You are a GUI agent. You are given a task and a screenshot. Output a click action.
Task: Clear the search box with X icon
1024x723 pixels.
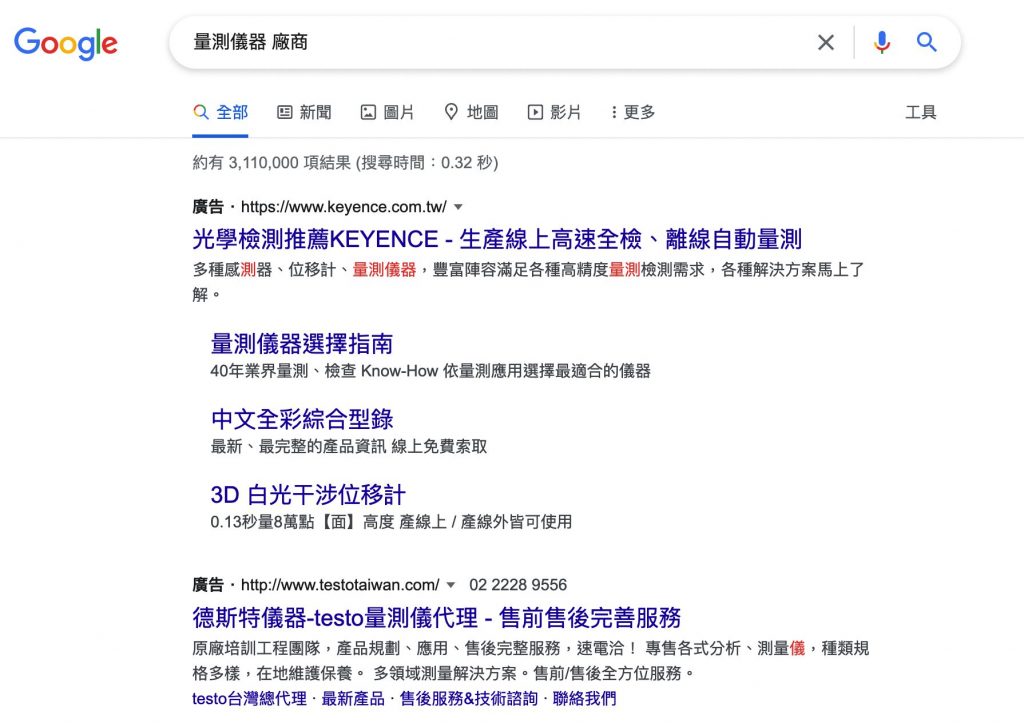tap(825, 42)
